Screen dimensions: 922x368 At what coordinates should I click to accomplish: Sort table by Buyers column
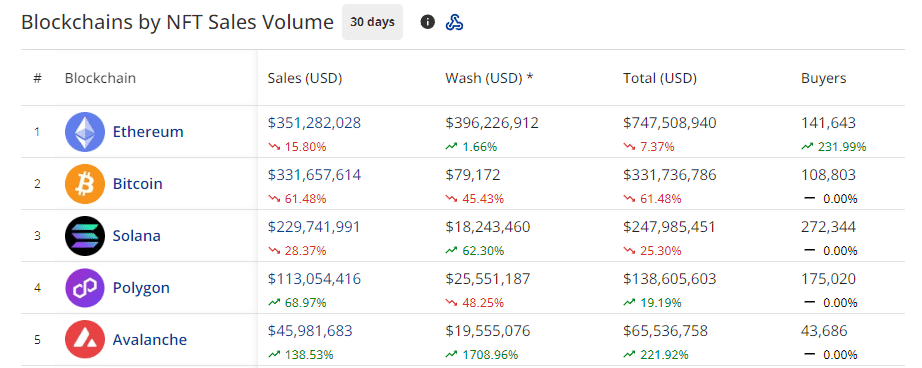pyautogui.click(x=823, y=78)
